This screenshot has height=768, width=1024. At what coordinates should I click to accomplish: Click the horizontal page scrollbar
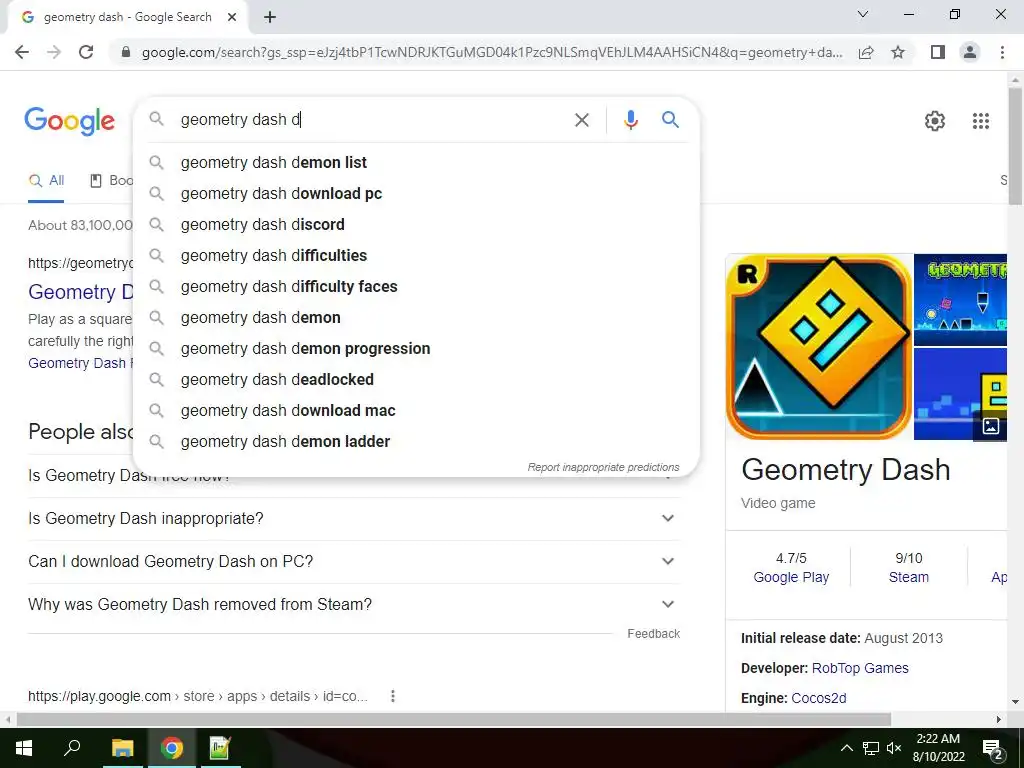click(x=454, y=719)
